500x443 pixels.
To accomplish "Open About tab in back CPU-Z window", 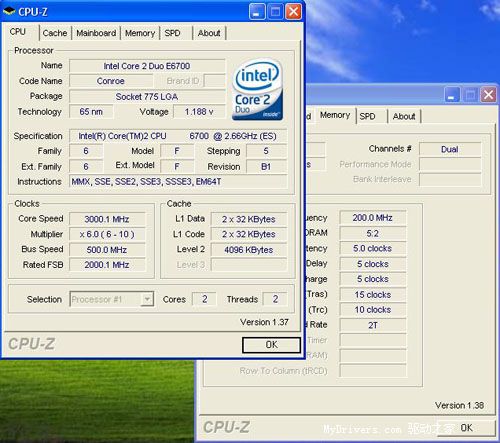I will click(404, 116).
